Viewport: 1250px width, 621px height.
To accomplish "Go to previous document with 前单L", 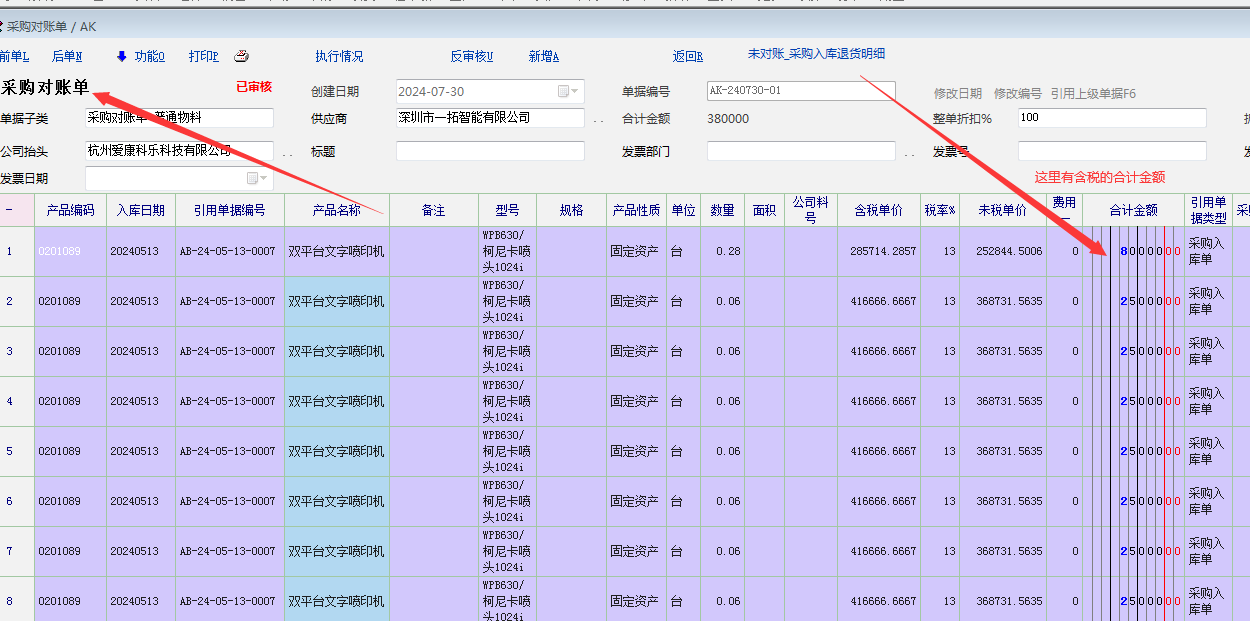I will tap(14, 56).
